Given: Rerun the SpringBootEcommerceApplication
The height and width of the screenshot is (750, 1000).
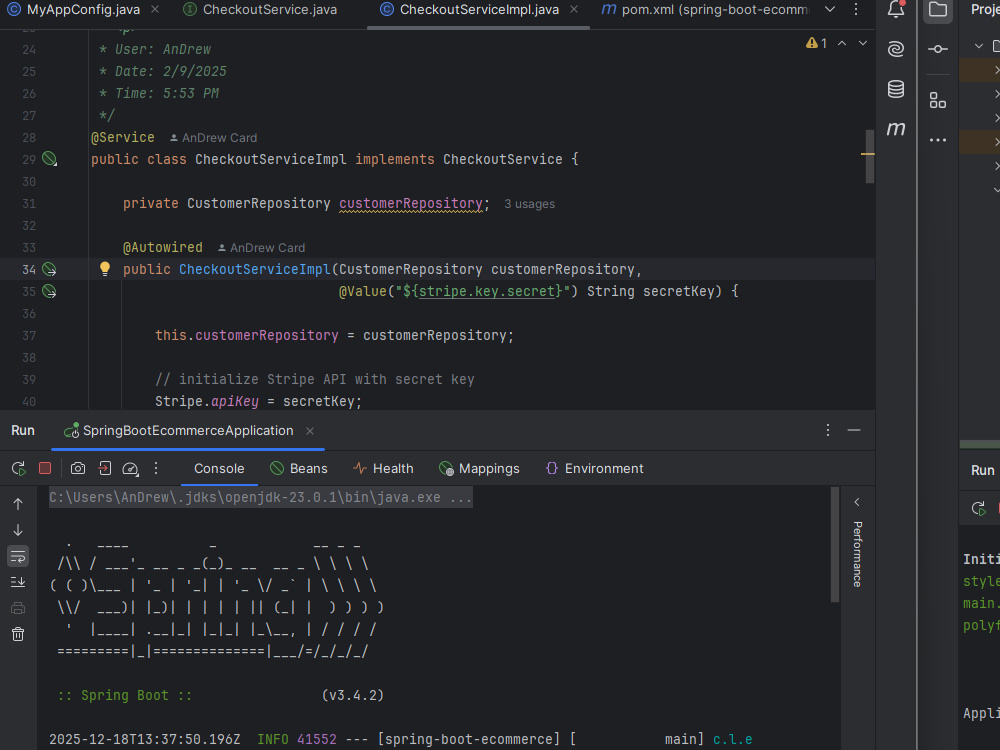Looking at the screenshot, I should [17, 467].
